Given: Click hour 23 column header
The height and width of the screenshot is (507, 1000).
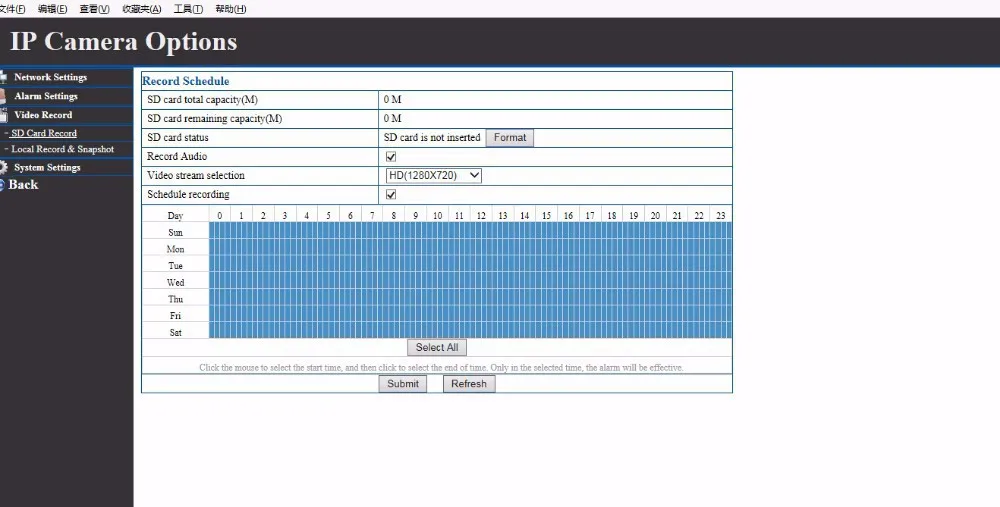Looking at the screenshot, I should [721, 216].
